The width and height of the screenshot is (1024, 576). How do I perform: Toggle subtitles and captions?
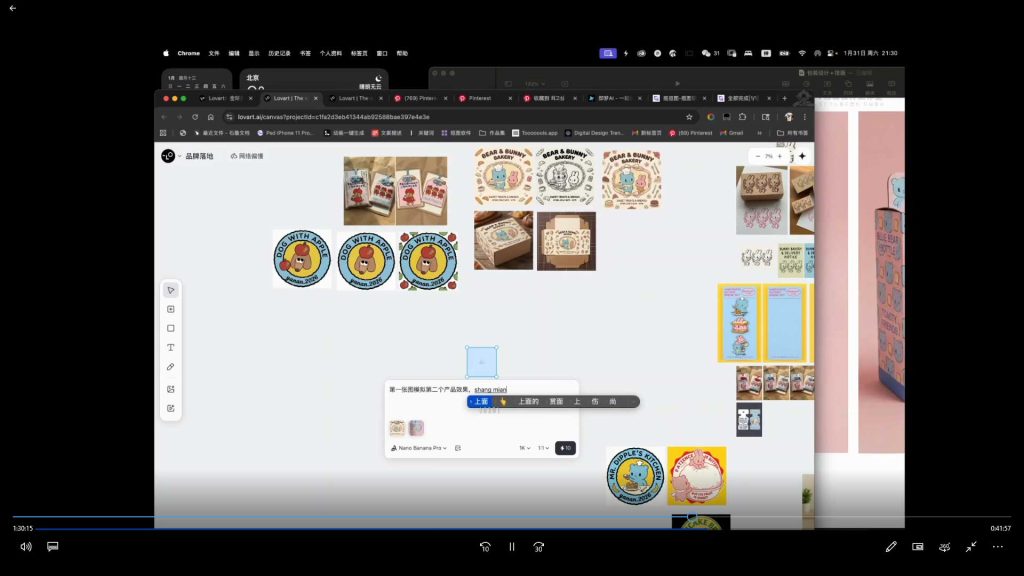(53, 547)
